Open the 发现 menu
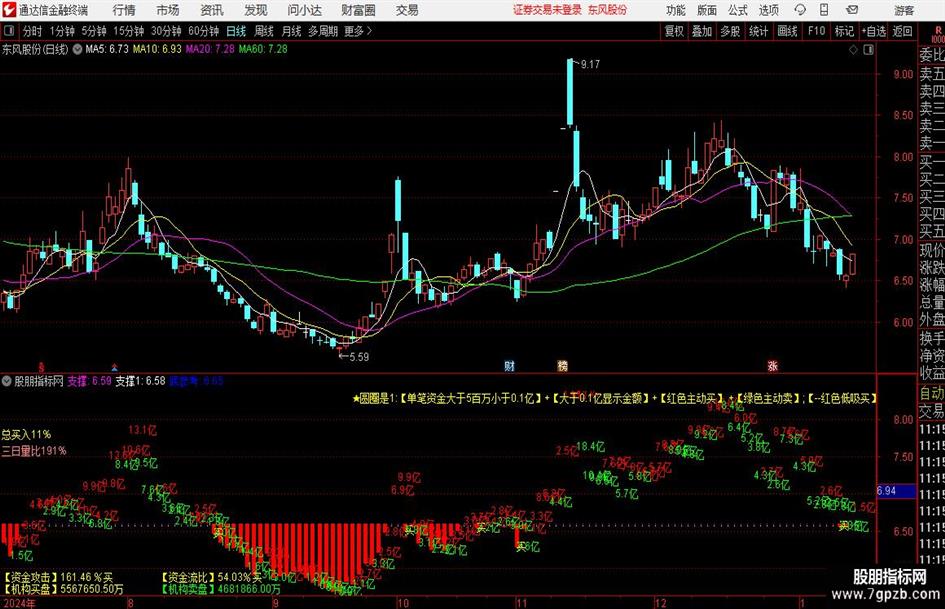The width and height of the screenshot is (945, 609). point(256,10)
